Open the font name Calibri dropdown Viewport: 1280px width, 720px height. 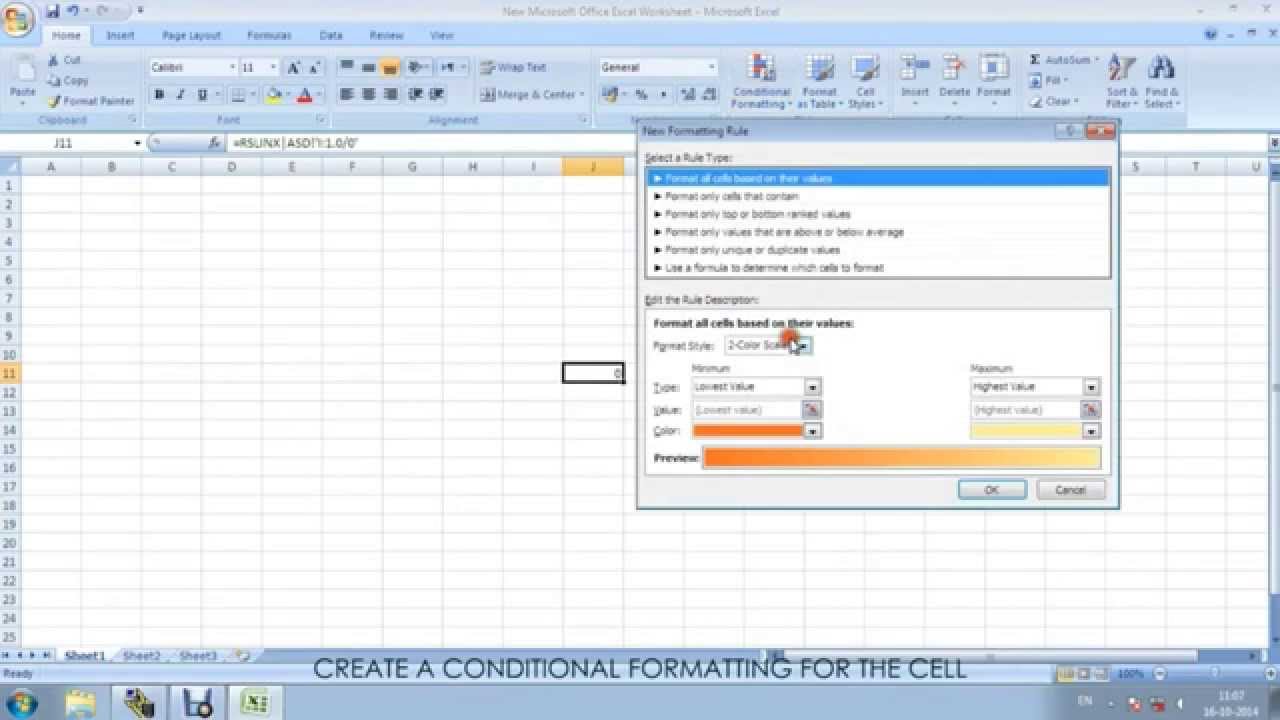(x=232, y=68)
